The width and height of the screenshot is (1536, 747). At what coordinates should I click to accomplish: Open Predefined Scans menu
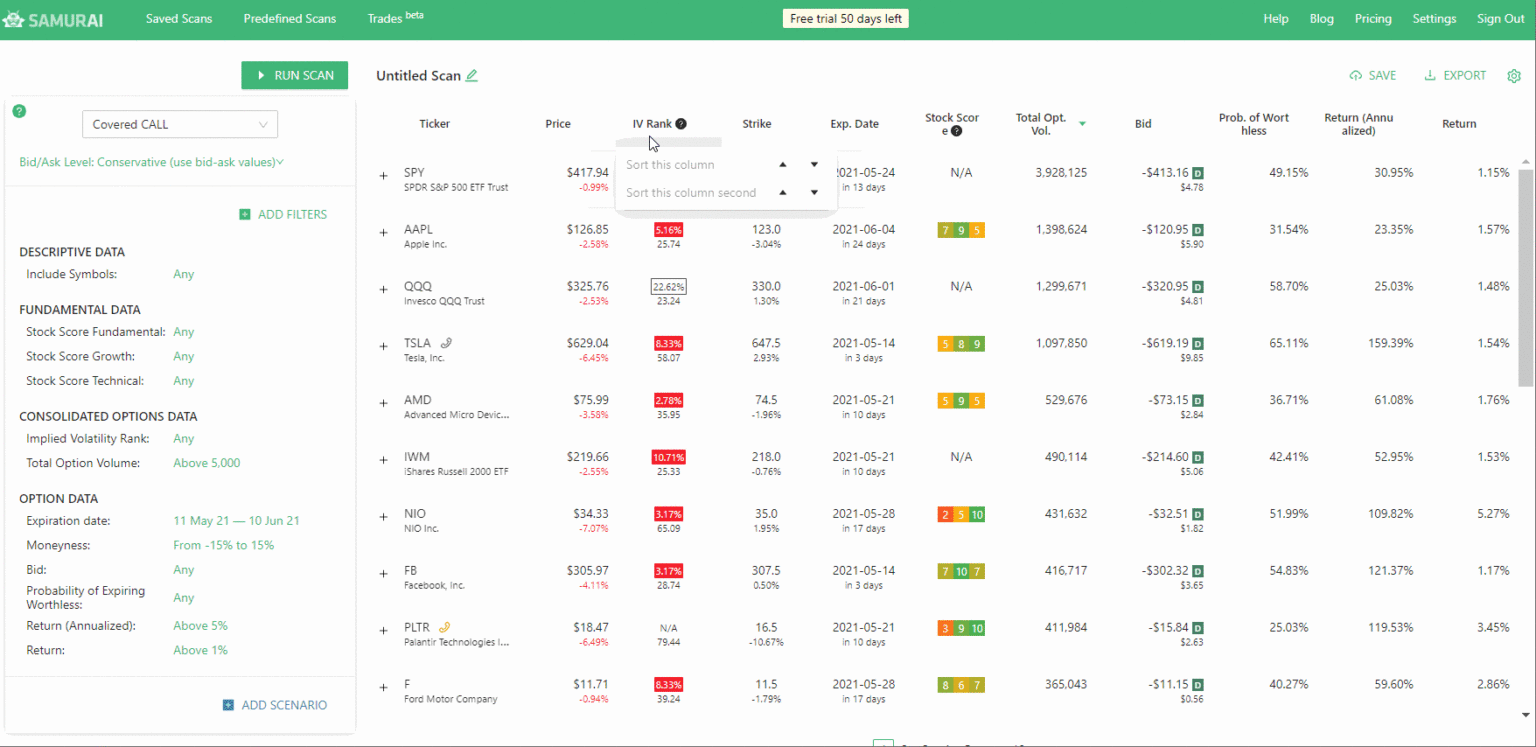(x=290, y=19)
